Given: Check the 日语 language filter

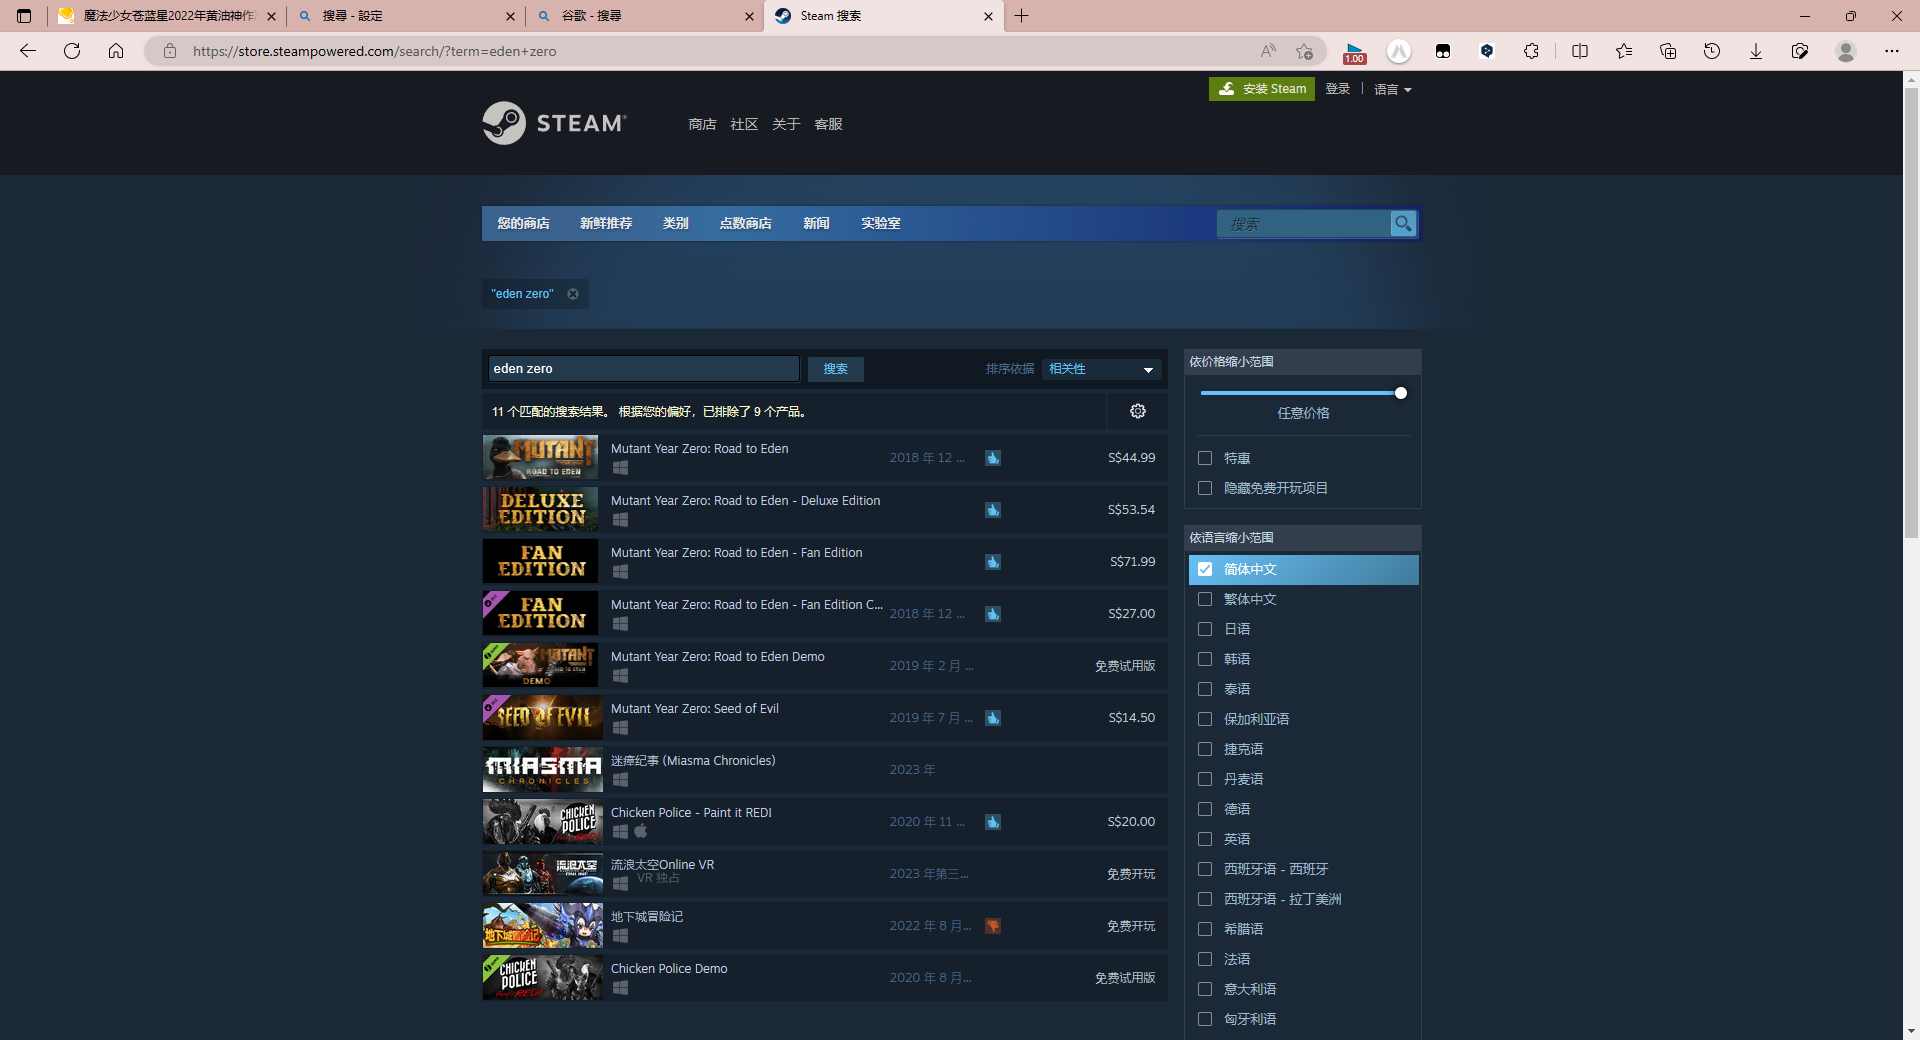Looking at the screenshot, I should [1205, 629].
